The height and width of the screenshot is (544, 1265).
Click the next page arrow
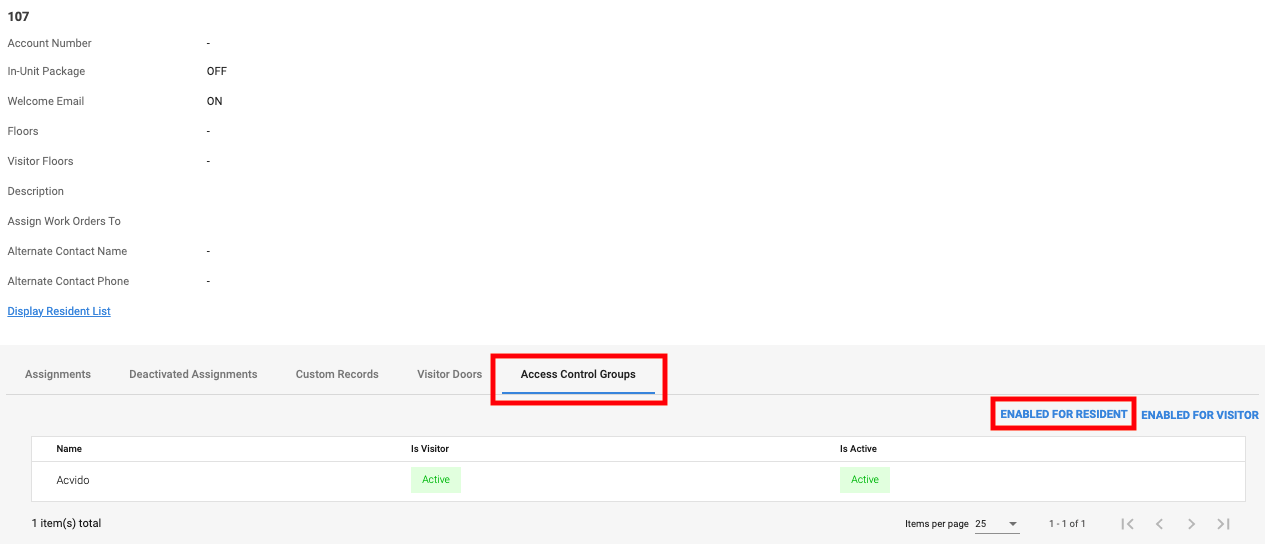pos(1191,524)
